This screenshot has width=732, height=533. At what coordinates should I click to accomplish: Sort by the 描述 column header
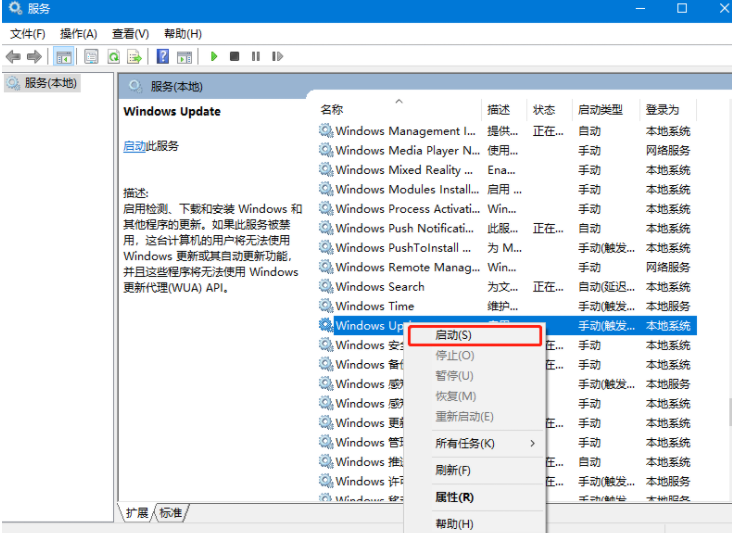[504, 110]
